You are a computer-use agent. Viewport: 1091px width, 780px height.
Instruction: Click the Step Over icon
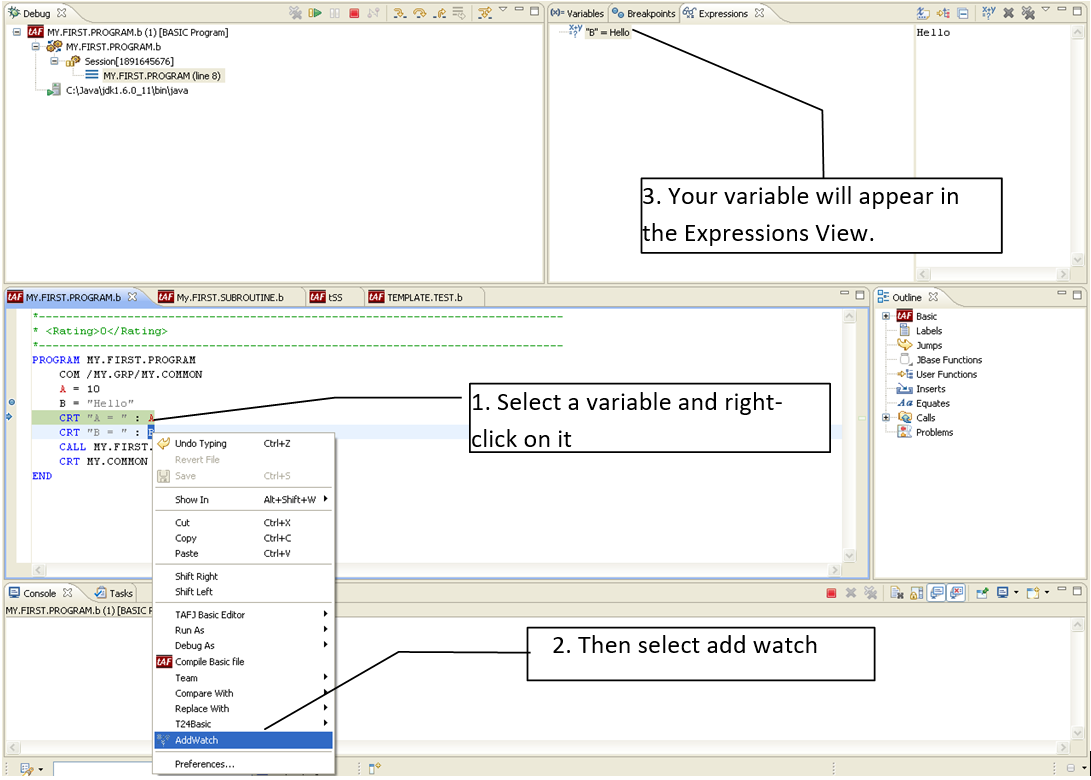(x=419, y=13)
